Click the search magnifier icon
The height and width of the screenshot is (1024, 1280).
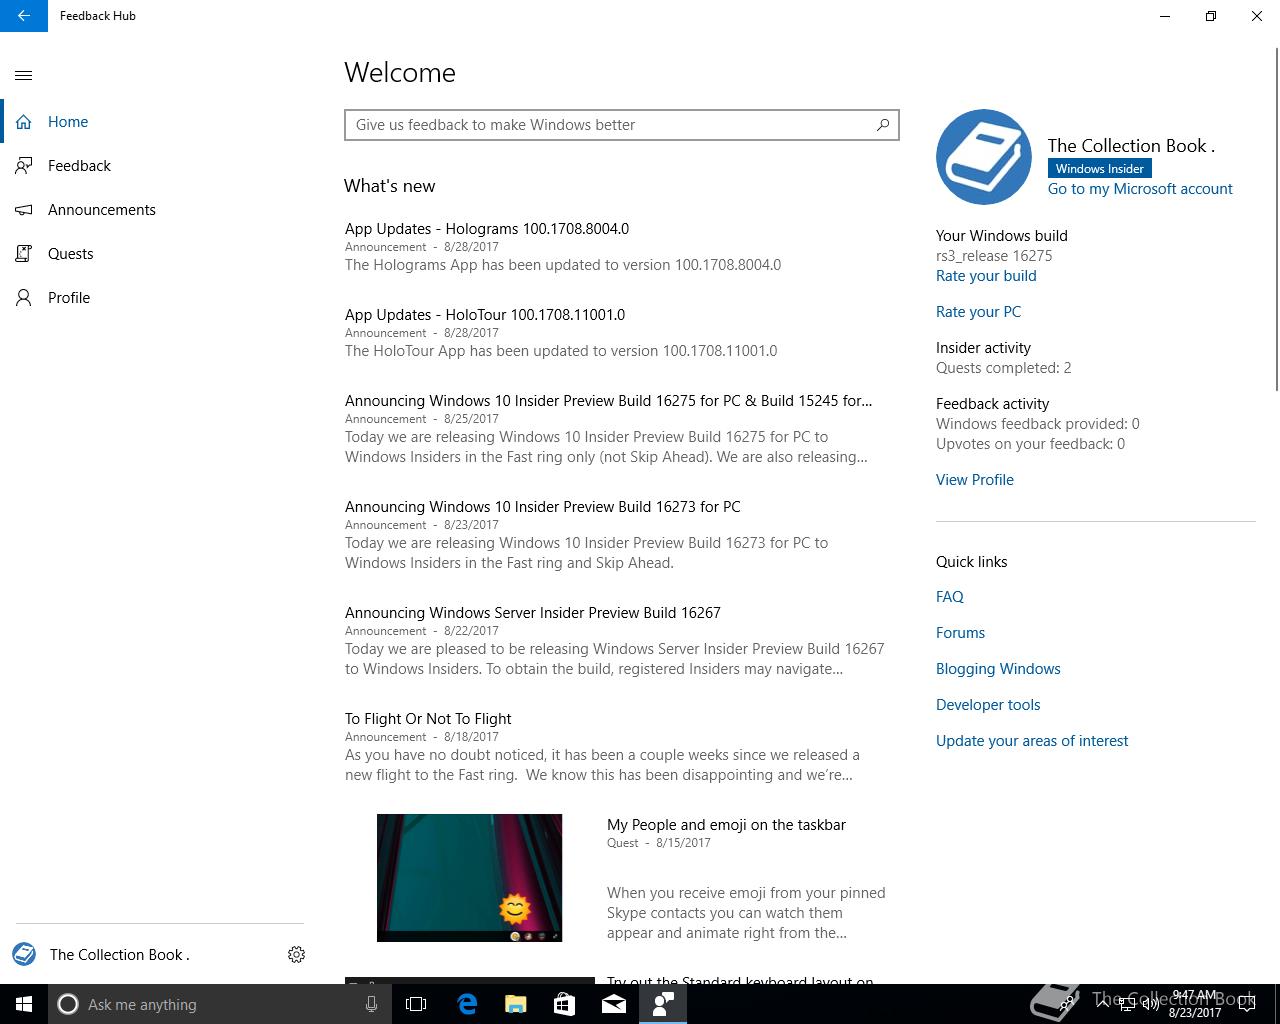pos(883,125)
